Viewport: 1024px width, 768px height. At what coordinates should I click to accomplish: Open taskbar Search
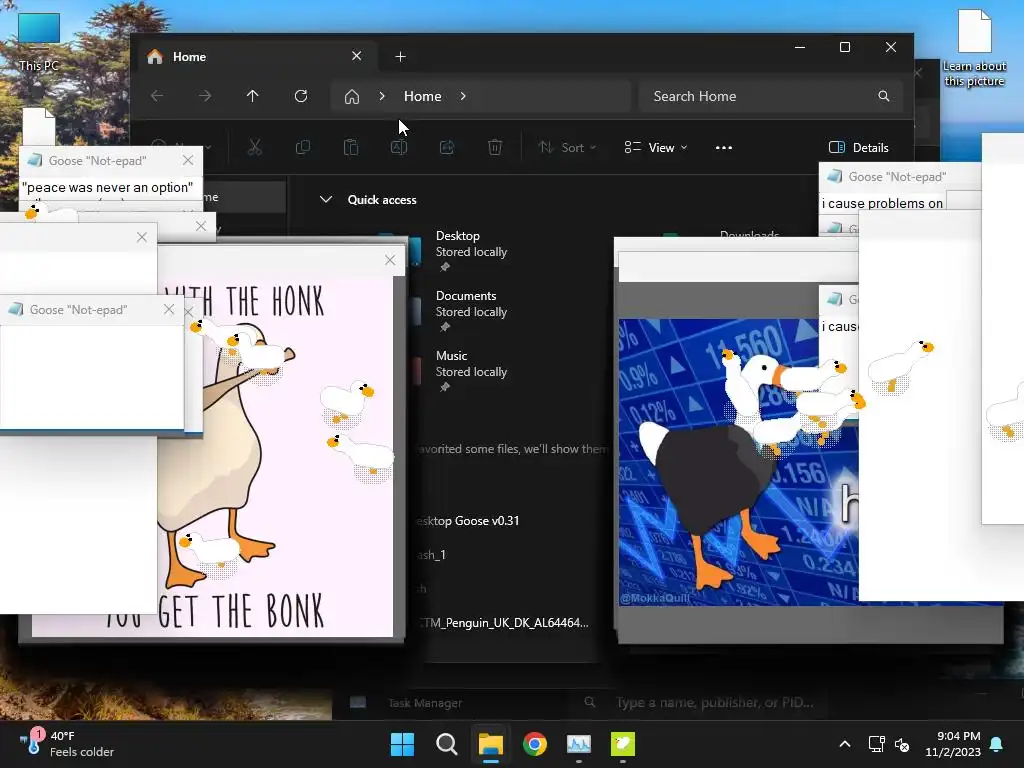(447, 744)
